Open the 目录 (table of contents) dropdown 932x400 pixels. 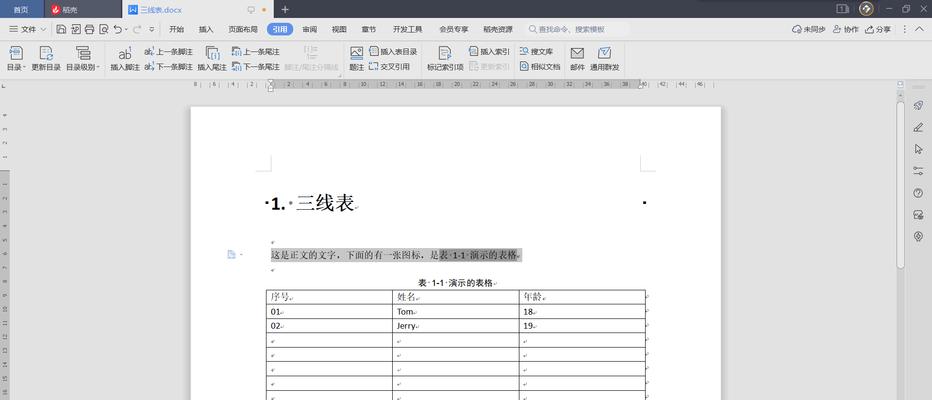click(16, 59)
